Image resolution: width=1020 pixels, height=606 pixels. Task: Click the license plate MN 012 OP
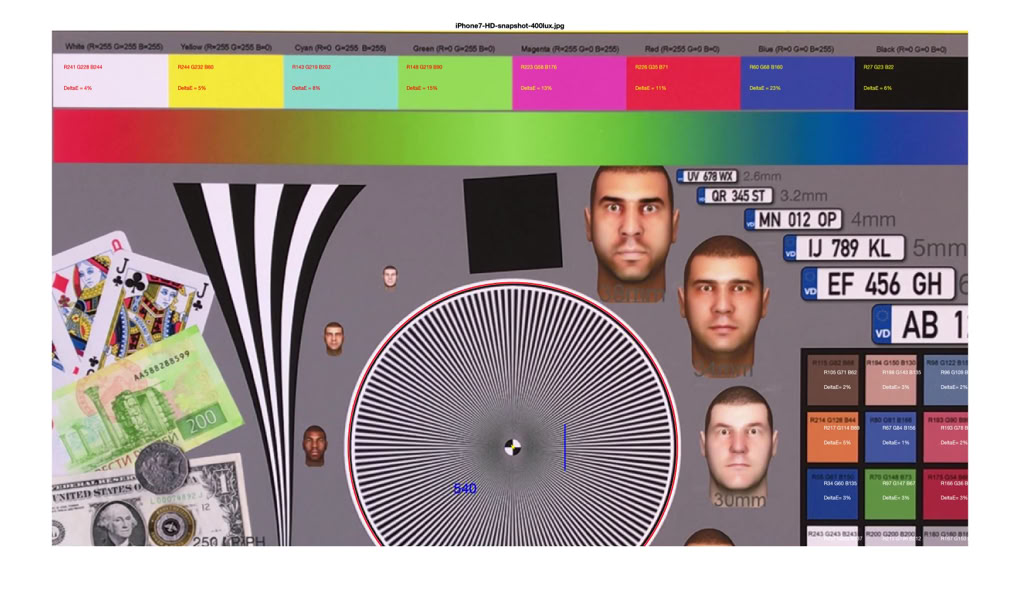tap(793, 220)
